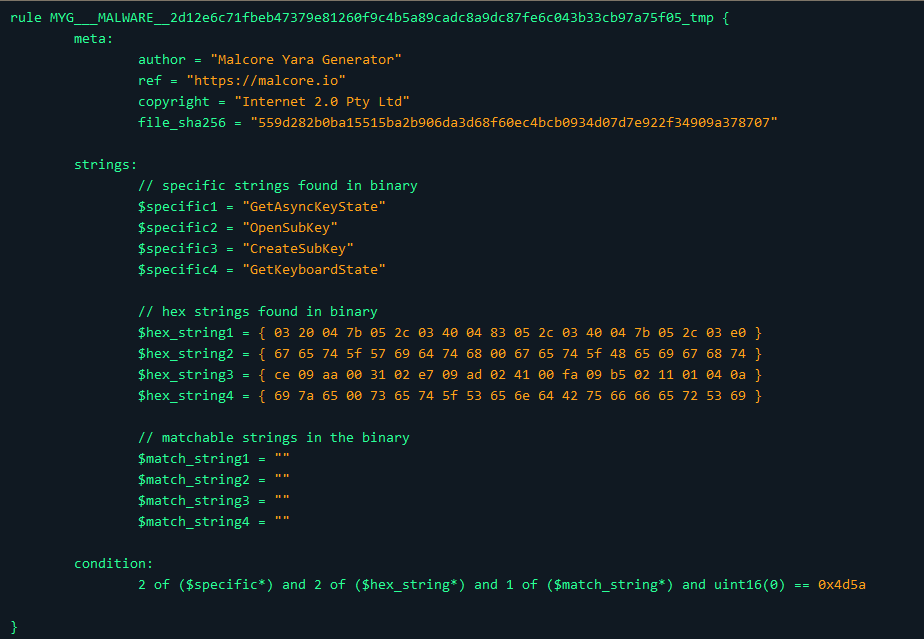This screenshot has height=639, width=924.
Task: Click the "Internet 2.0 Pty Ltd" copyright string
Action: point(322,101)
